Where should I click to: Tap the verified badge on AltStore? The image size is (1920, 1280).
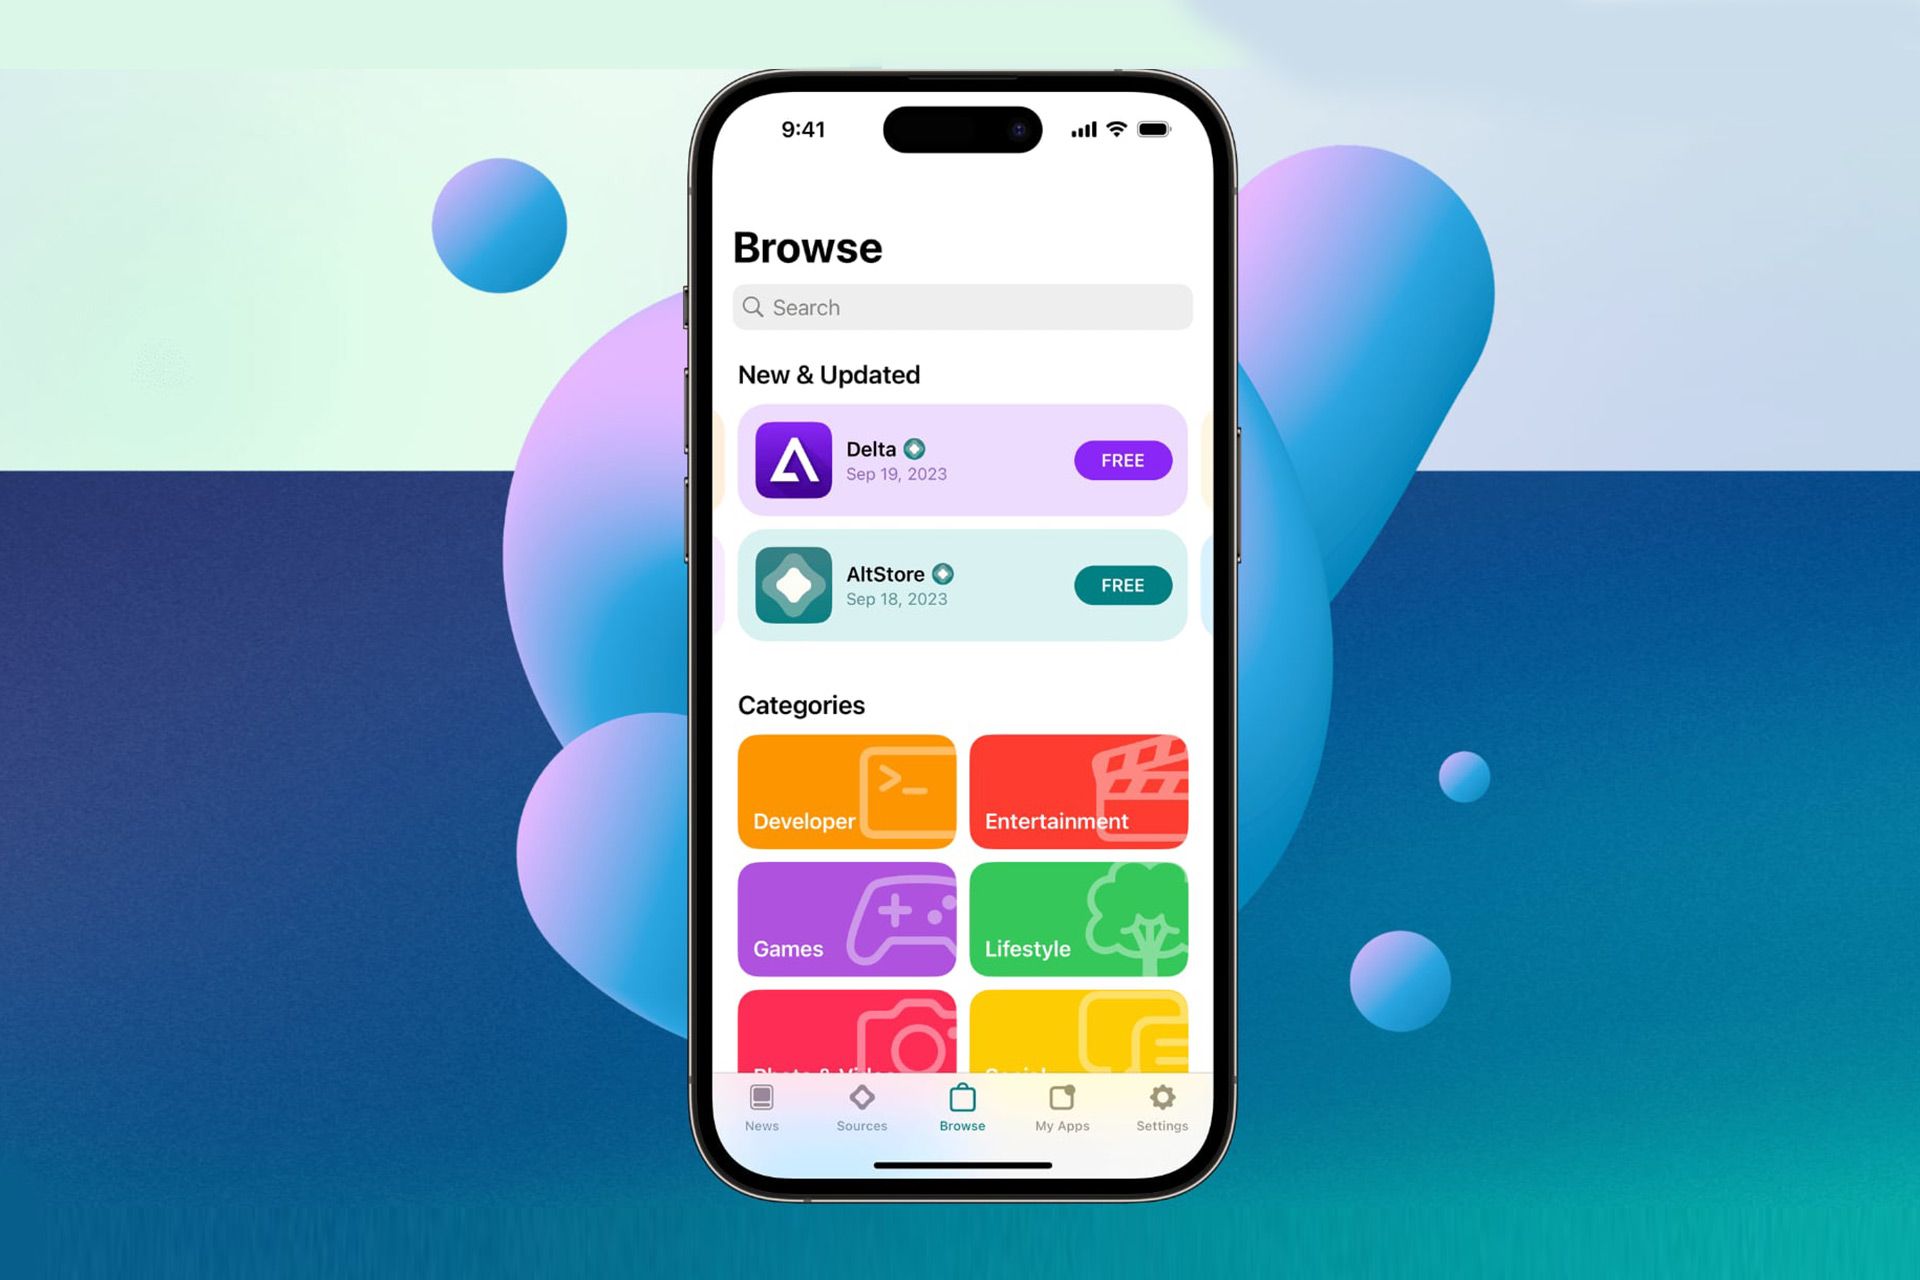[944, 574]
